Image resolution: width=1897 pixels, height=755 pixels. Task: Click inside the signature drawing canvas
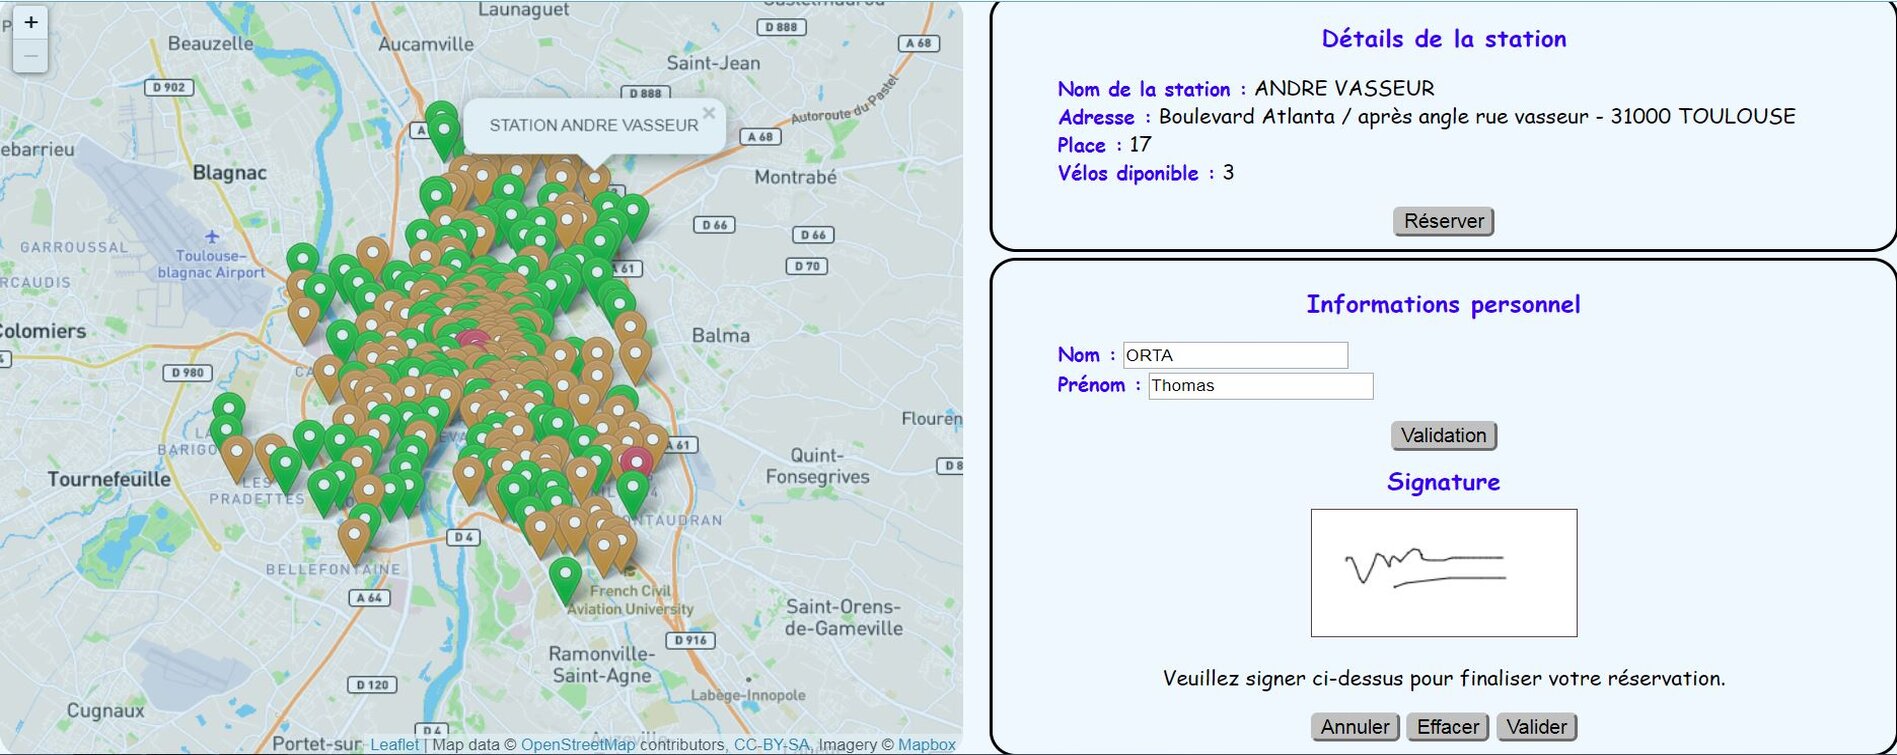1443,573
